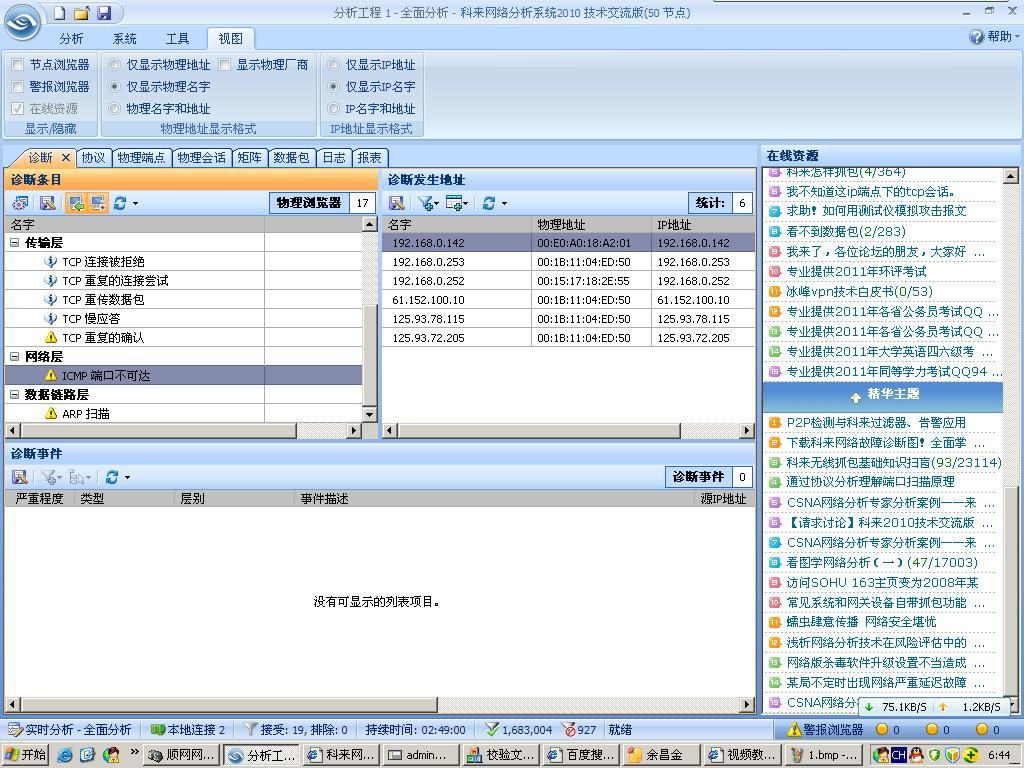
Task: Switch to the 系统 ribbon tab
Action: tap(125, 38)
